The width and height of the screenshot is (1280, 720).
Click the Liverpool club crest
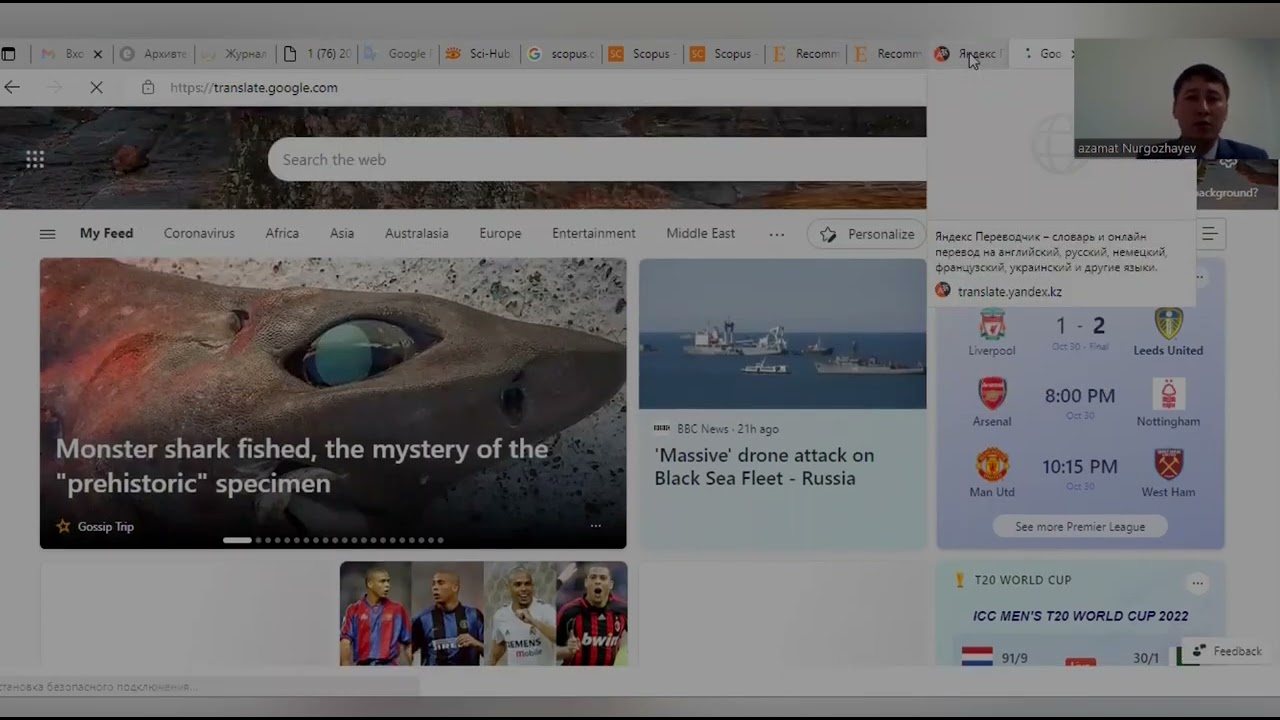click(x=992, y=324)
